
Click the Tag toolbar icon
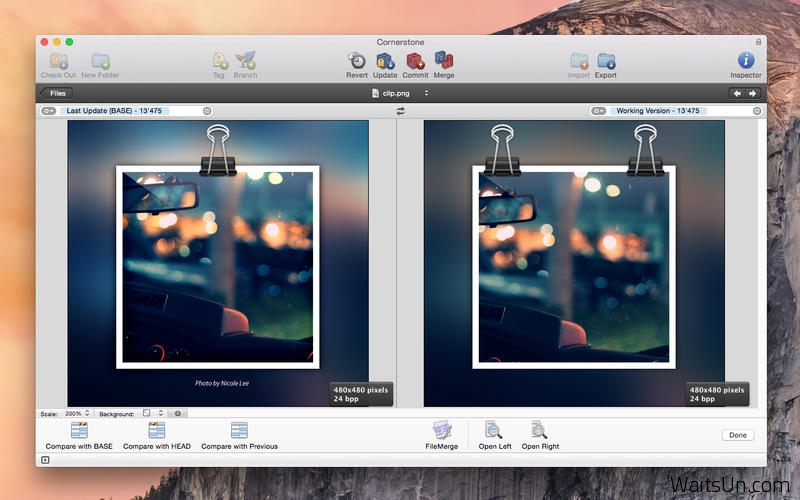pos(219,61)
